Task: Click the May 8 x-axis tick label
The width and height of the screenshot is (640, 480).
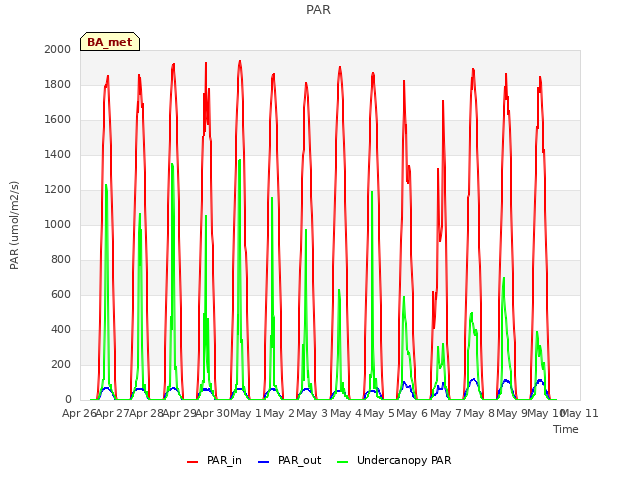Action: (479, 413)
